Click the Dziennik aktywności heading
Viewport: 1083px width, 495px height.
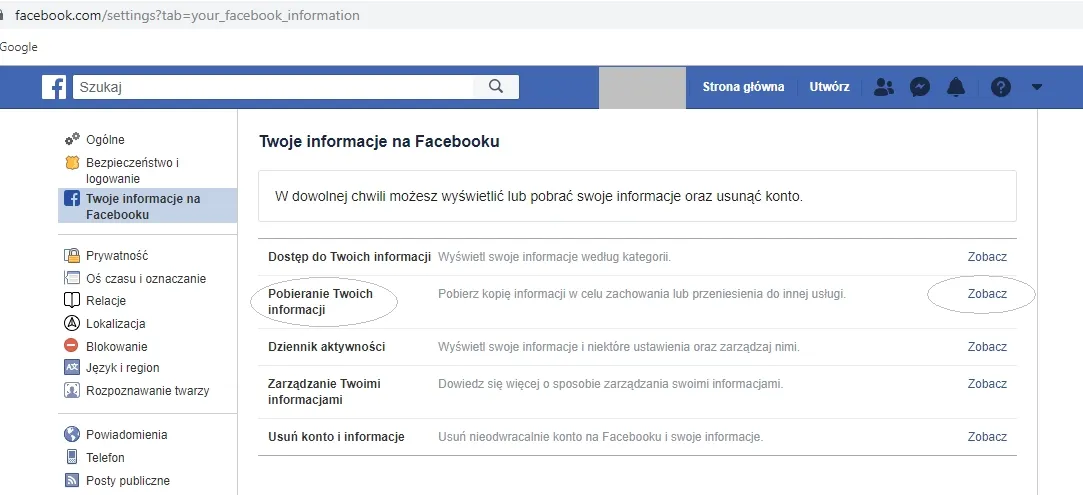(327, 347)
